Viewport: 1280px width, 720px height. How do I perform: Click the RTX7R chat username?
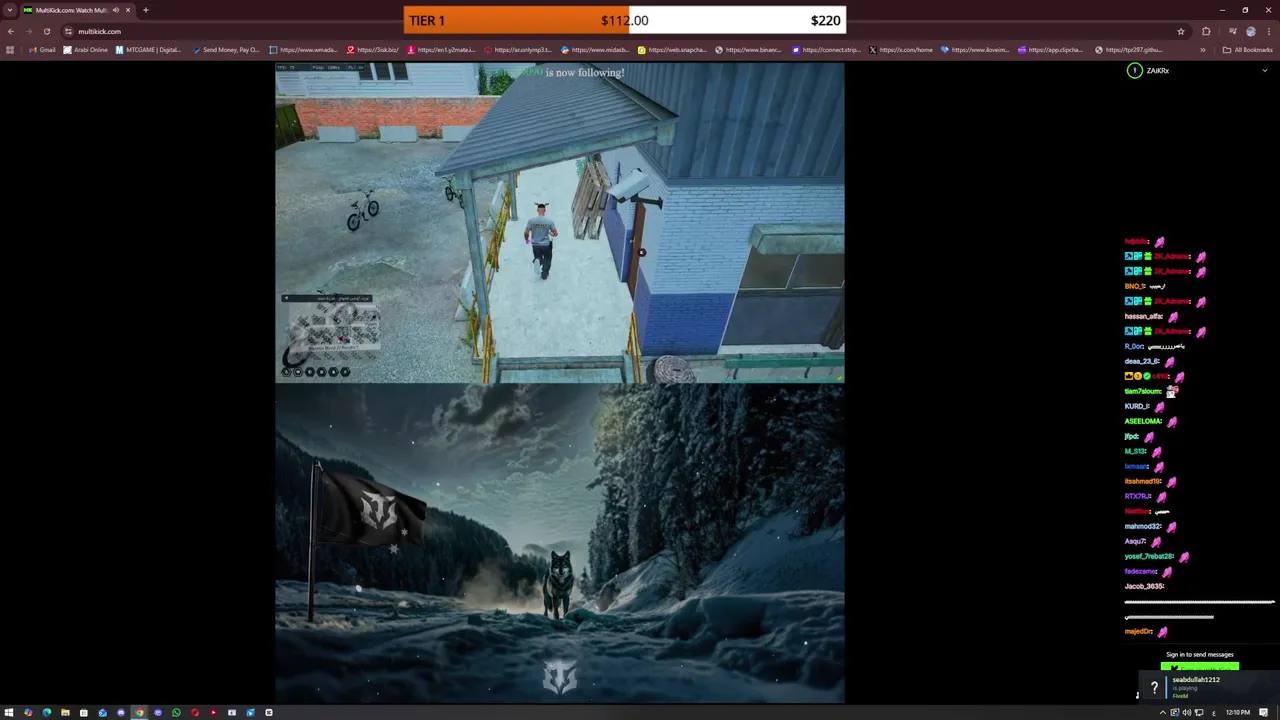click(1138, 497)
